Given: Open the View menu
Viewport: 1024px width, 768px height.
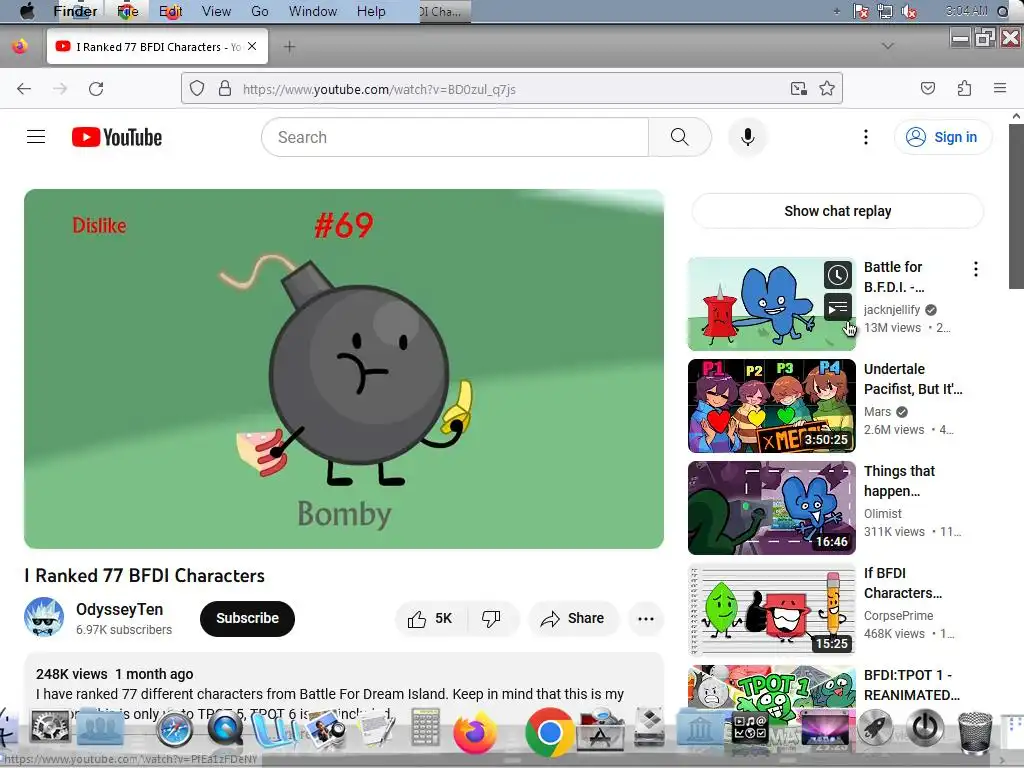Looking at the screenshot, I should coord(216,11).
